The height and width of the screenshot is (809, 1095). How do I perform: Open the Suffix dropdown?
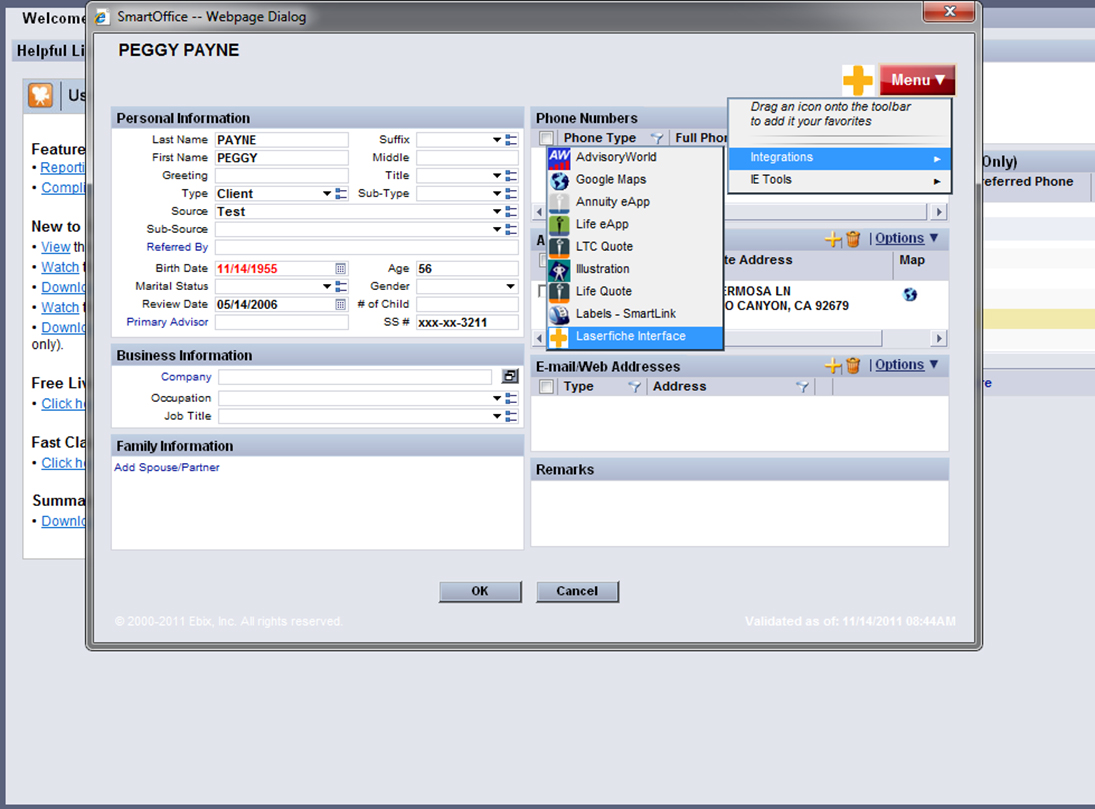click(497, 140)
